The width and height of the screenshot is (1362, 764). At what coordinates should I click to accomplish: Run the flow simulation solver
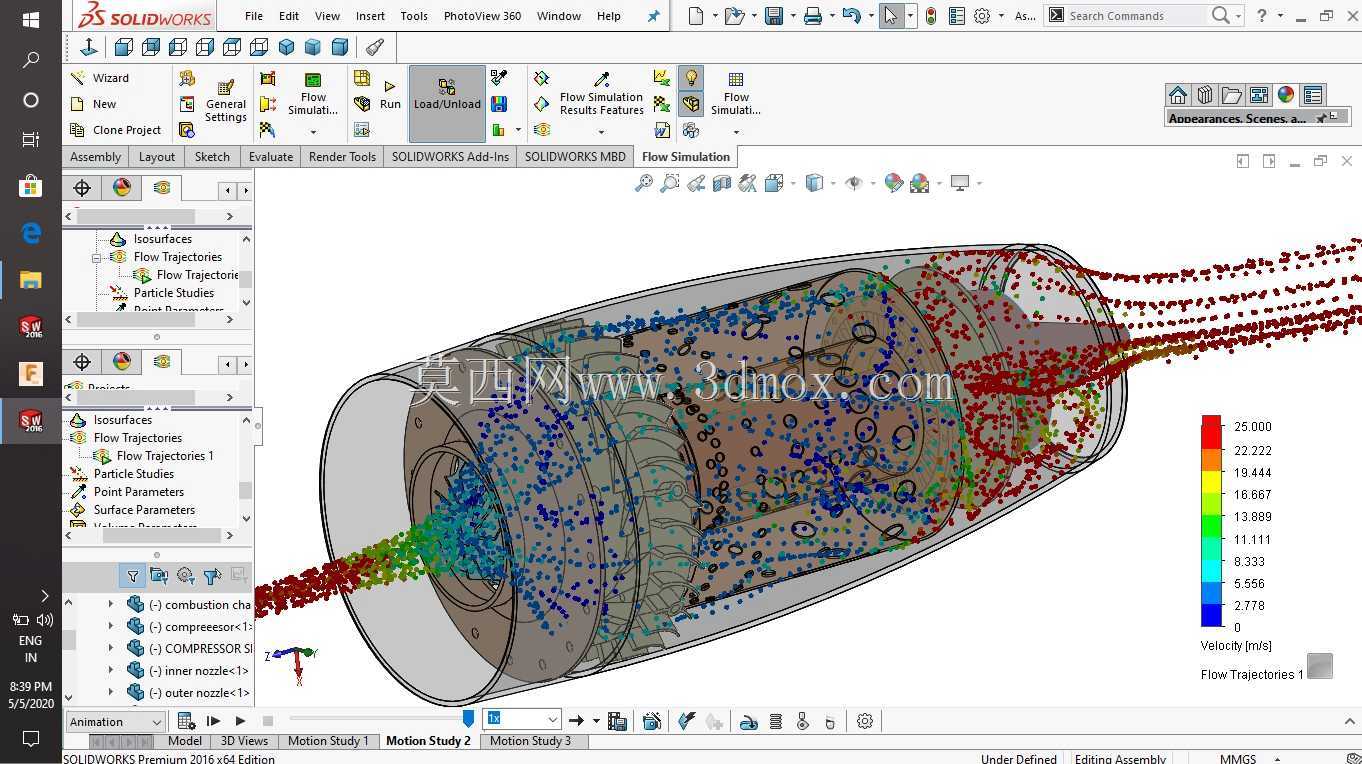coord(390,95)
